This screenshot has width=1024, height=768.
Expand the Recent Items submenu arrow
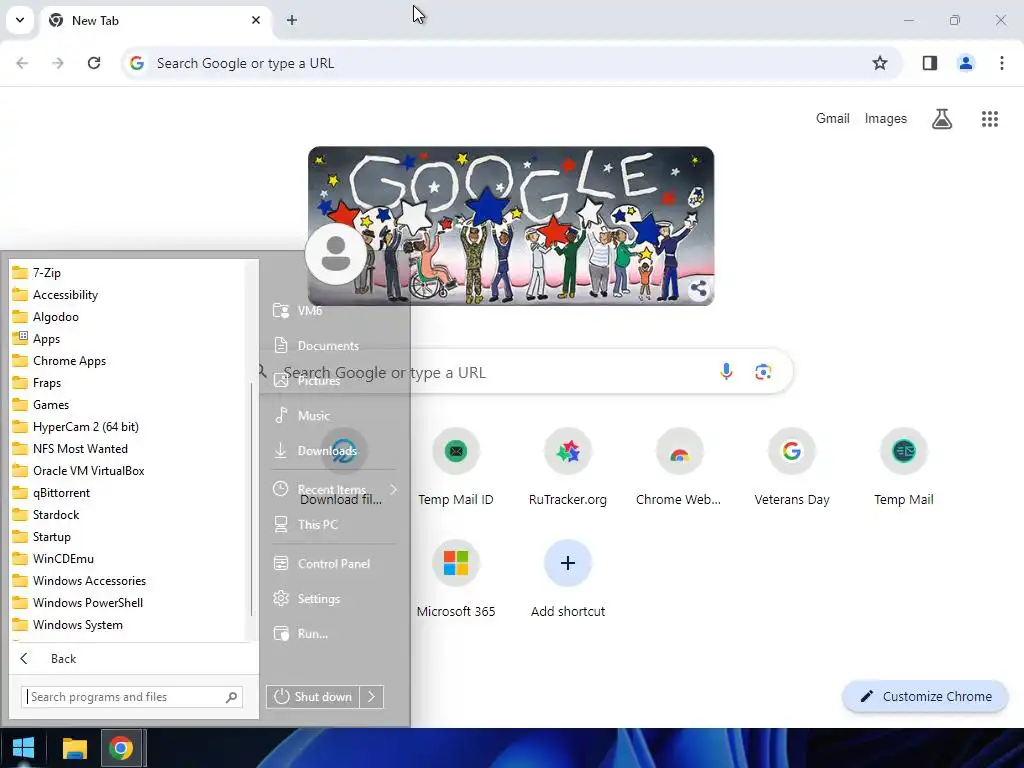click(393, 489)
